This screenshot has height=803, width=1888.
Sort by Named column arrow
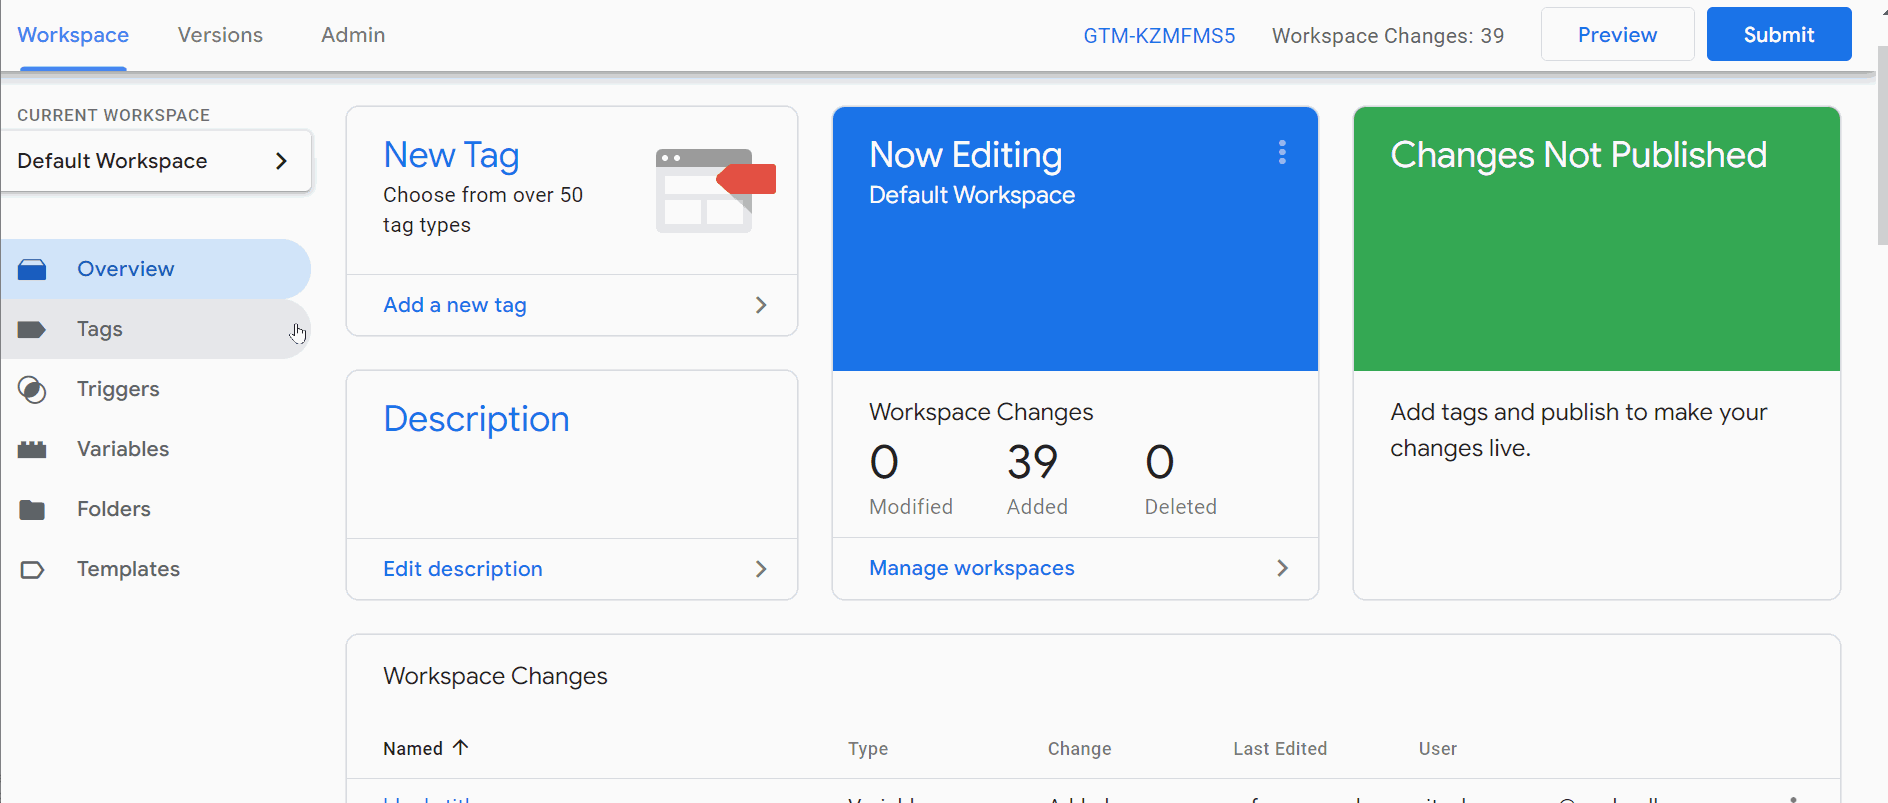pos(460,747)
